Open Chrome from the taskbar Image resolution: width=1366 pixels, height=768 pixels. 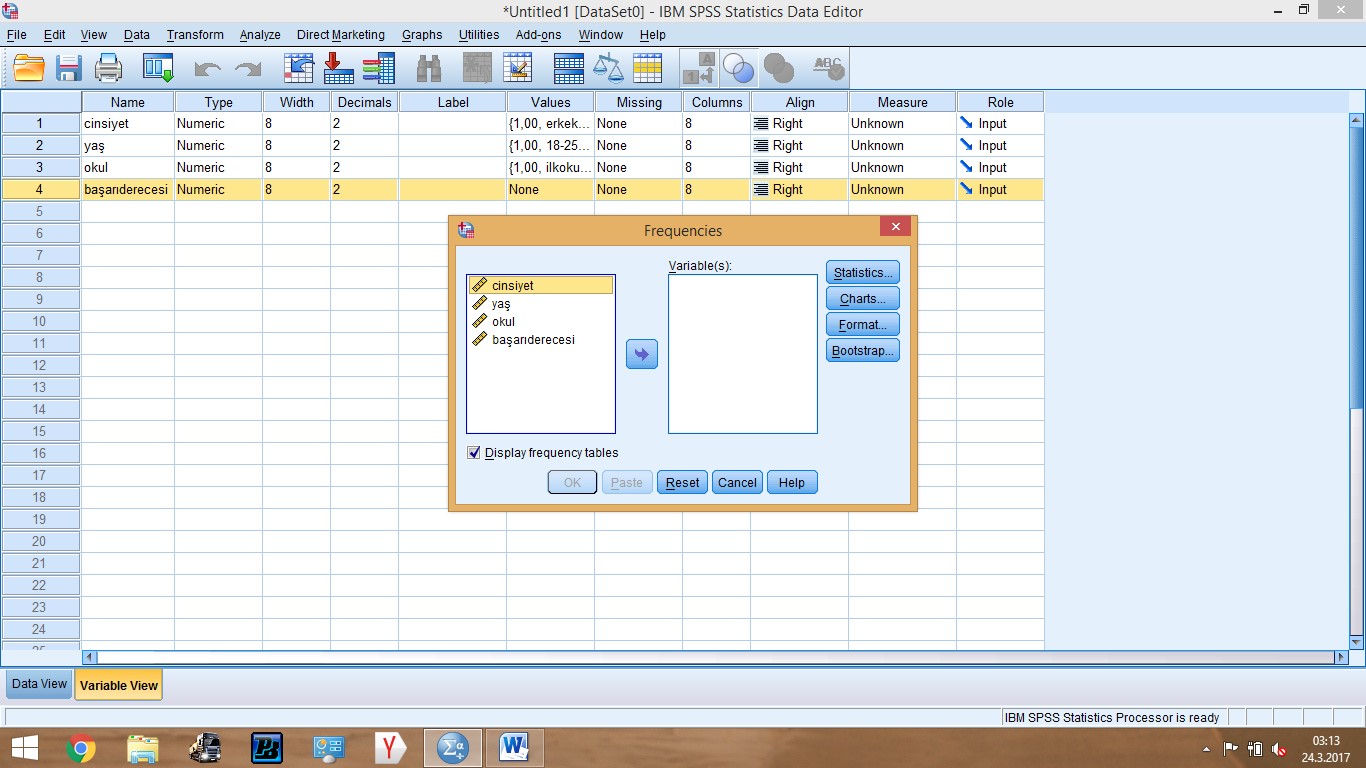81,748
